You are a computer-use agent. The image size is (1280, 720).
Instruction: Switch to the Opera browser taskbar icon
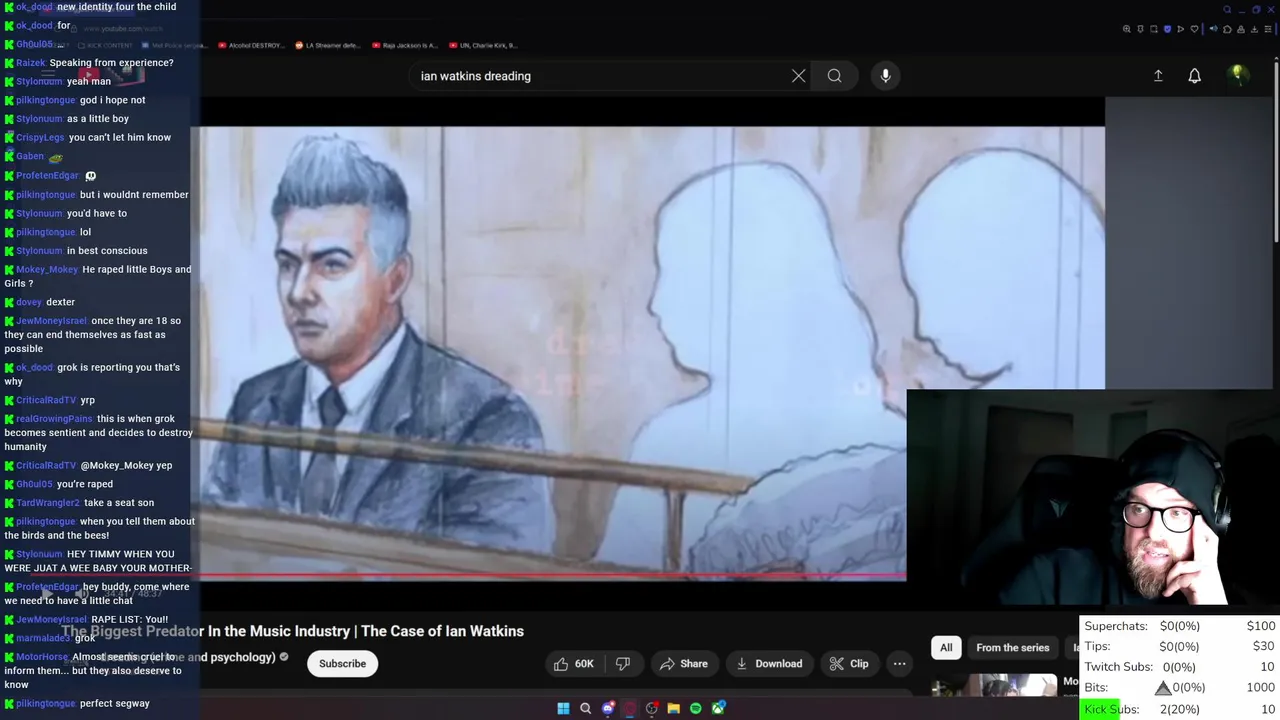630,708
